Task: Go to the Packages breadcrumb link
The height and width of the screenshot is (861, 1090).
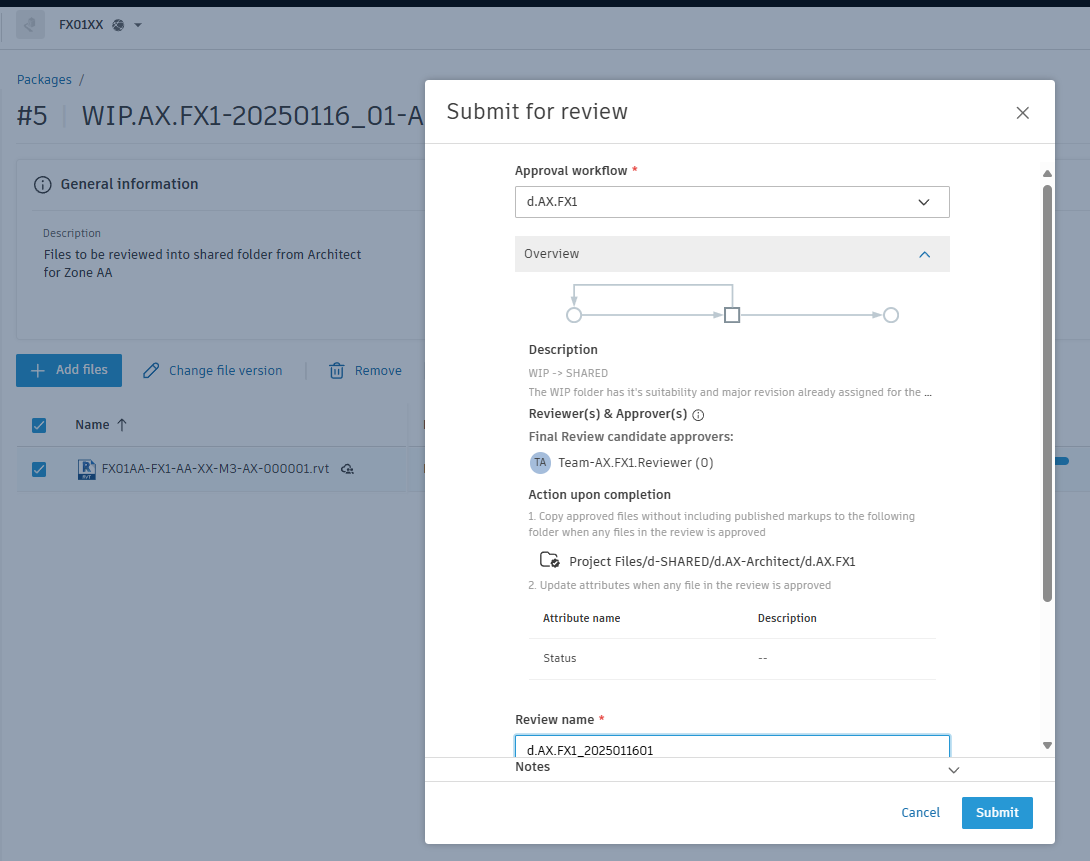Action: pos(44,80)
